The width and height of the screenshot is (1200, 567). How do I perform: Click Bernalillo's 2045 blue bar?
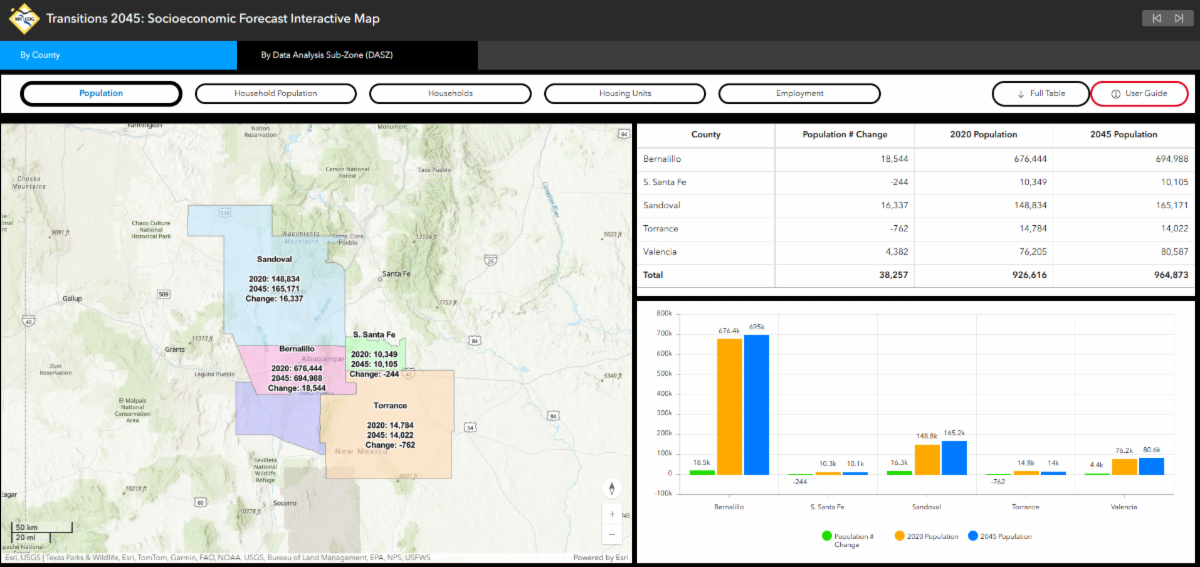click(756, 404)
